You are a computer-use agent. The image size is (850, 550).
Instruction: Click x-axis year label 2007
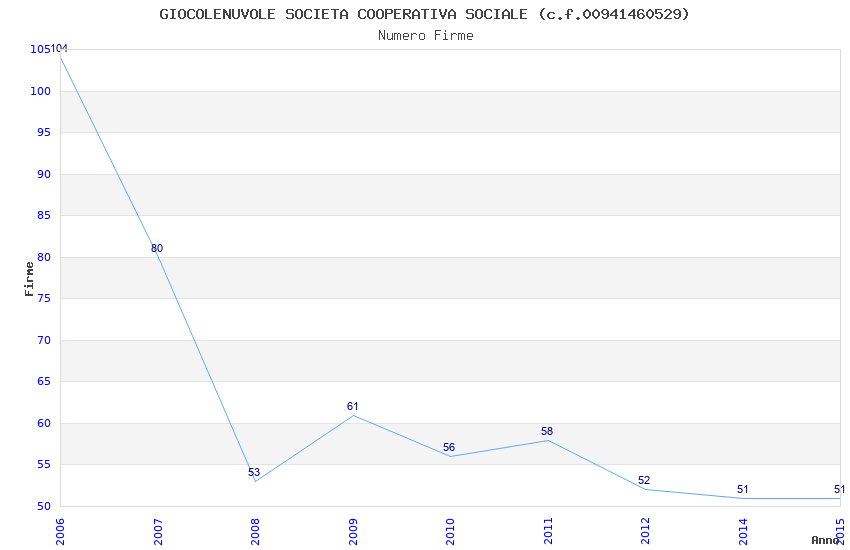pyautogui.click(x=158, y=531)
